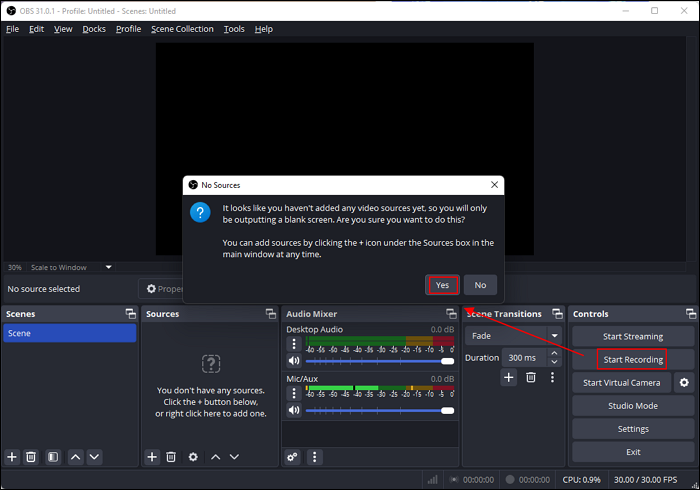Move source down arrow in Sources dock

coord(234,457)
